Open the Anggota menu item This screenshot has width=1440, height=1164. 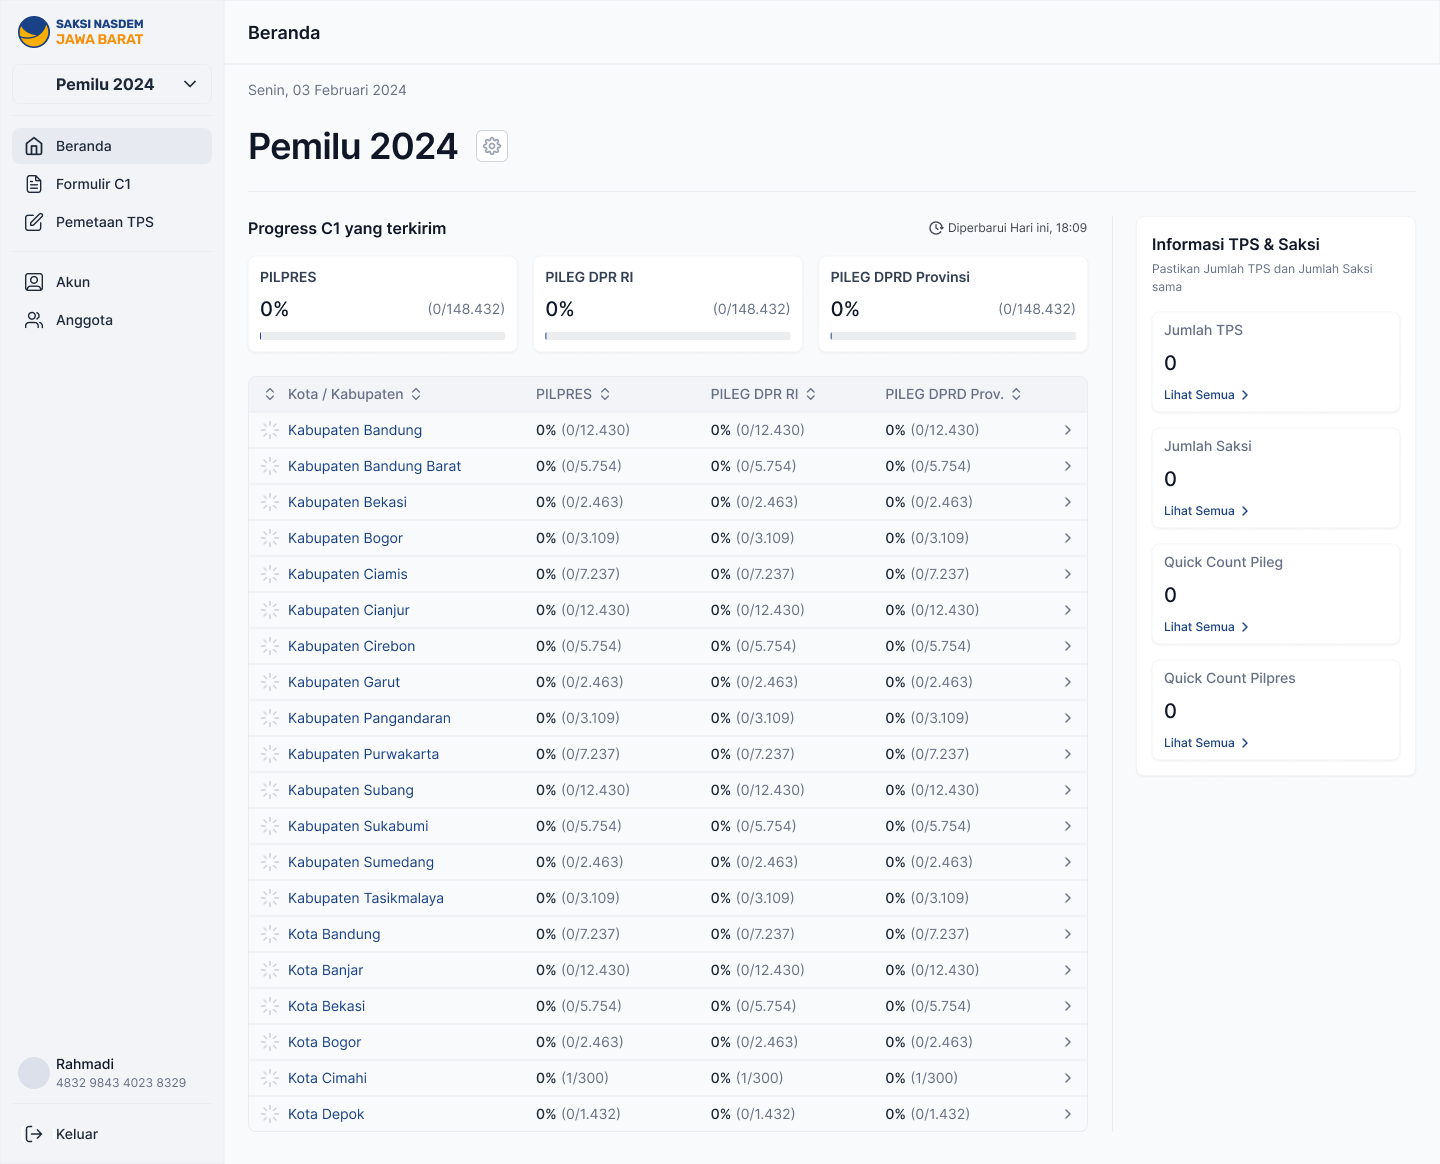pos(112,320)
